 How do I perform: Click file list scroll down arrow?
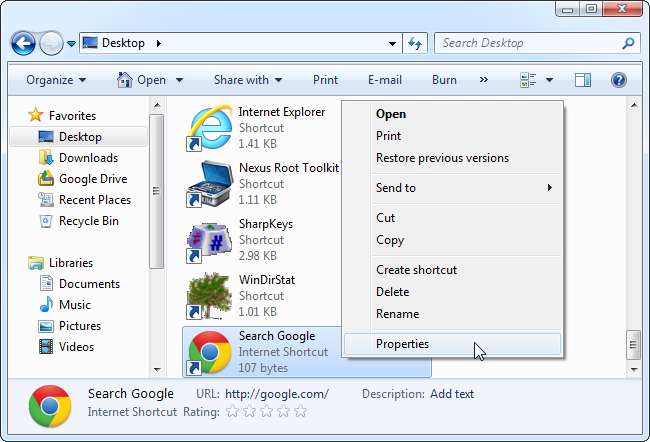[x=634, y=369]
